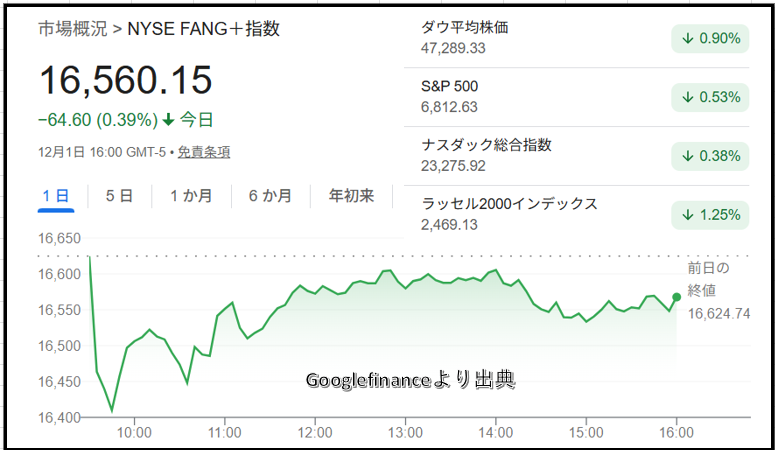Click the 0.53% down-arrow badge
The width and height of the screenshot is (775, 450).
coord(710,97)
